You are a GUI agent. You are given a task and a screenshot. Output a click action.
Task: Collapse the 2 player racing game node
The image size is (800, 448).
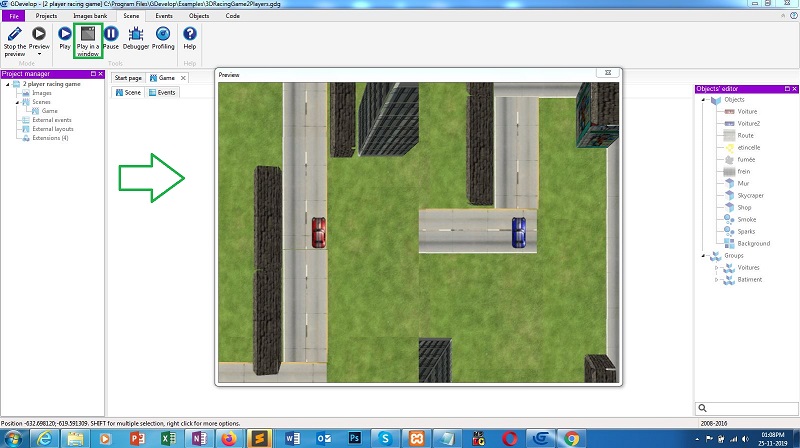(x=8, y=84)
